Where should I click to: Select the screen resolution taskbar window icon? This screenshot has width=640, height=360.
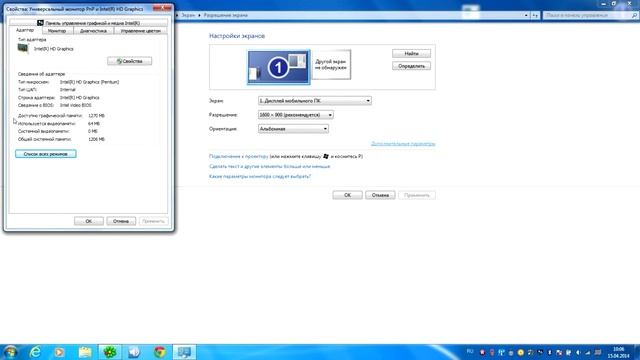point(184,352)
